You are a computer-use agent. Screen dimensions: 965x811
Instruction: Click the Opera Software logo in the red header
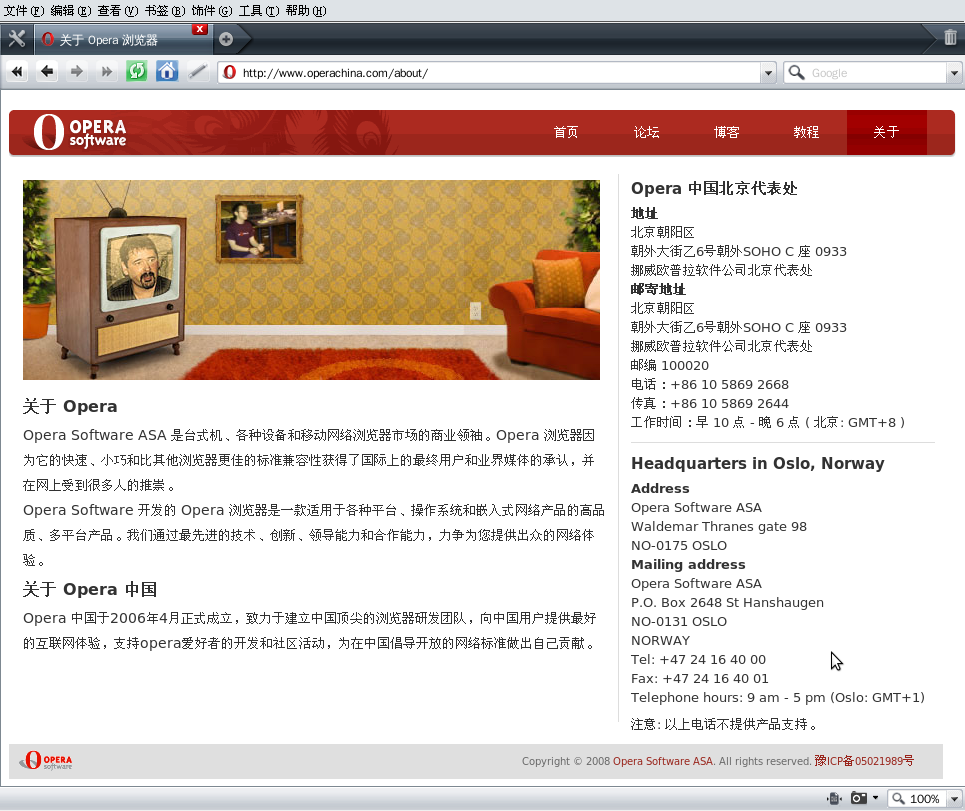pos(80,132)
